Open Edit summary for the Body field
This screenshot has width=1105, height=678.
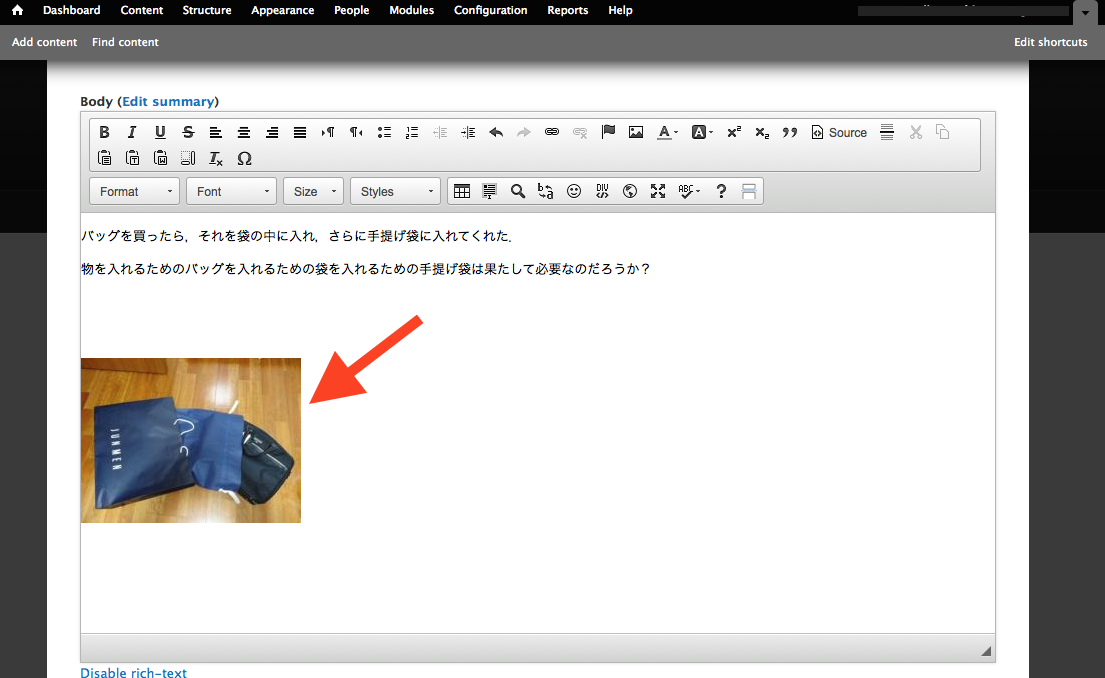[x=168, y=101]
